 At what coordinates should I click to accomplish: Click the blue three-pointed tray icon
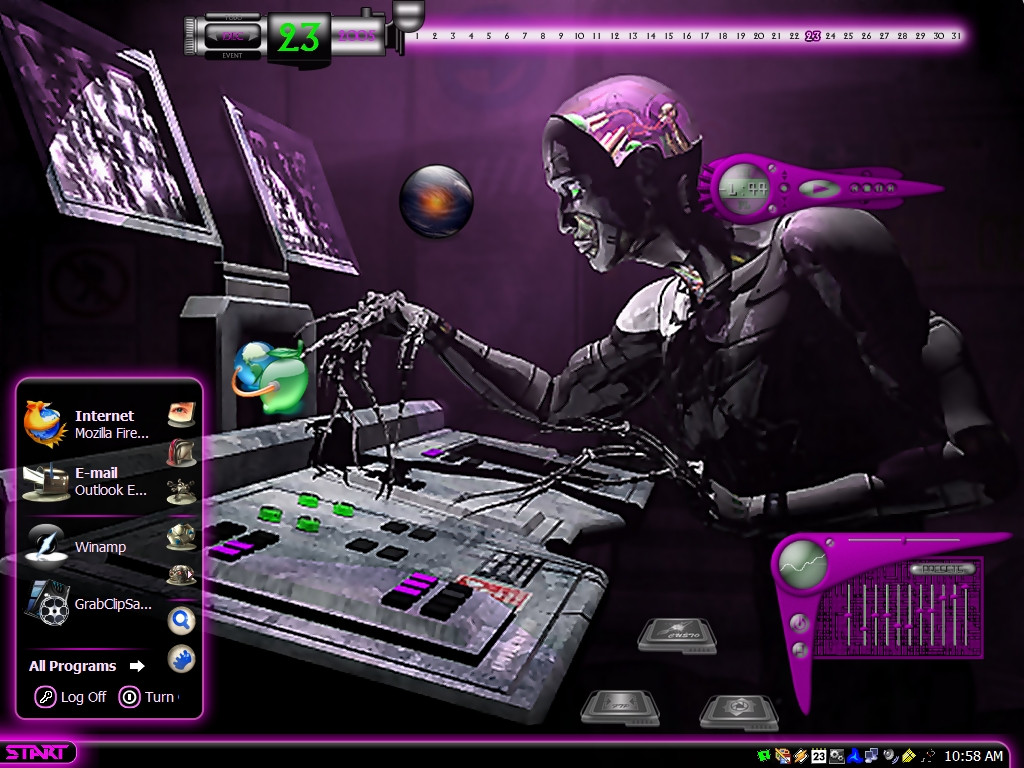(x=854, y=756)
